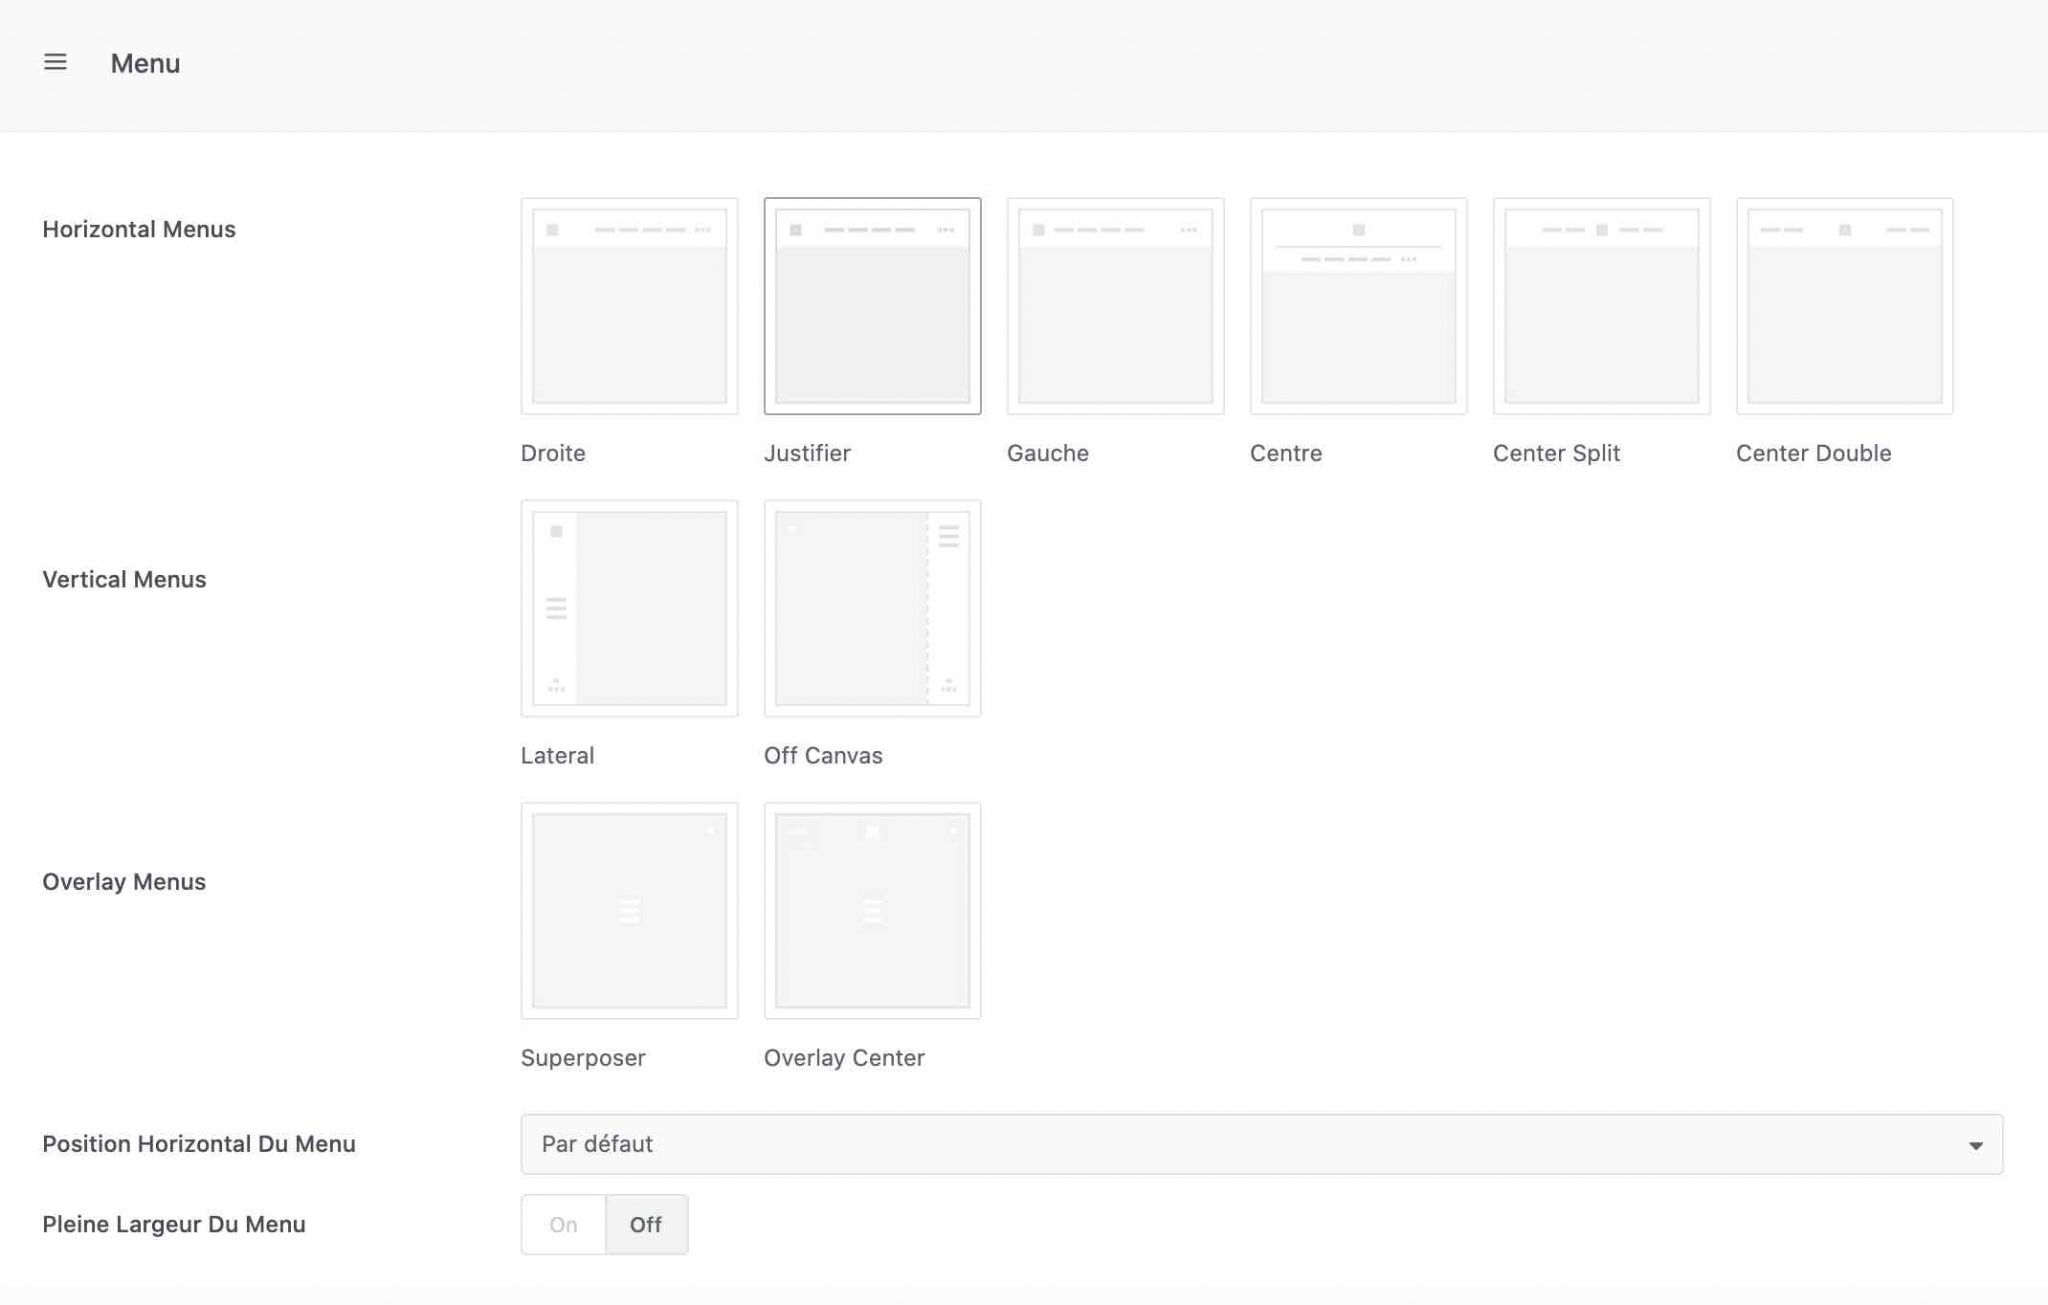The height and width of the screenshot is (1305, 2048).
Task: Select the Justifier horizontal menu layout
Action: coord(872,306)
